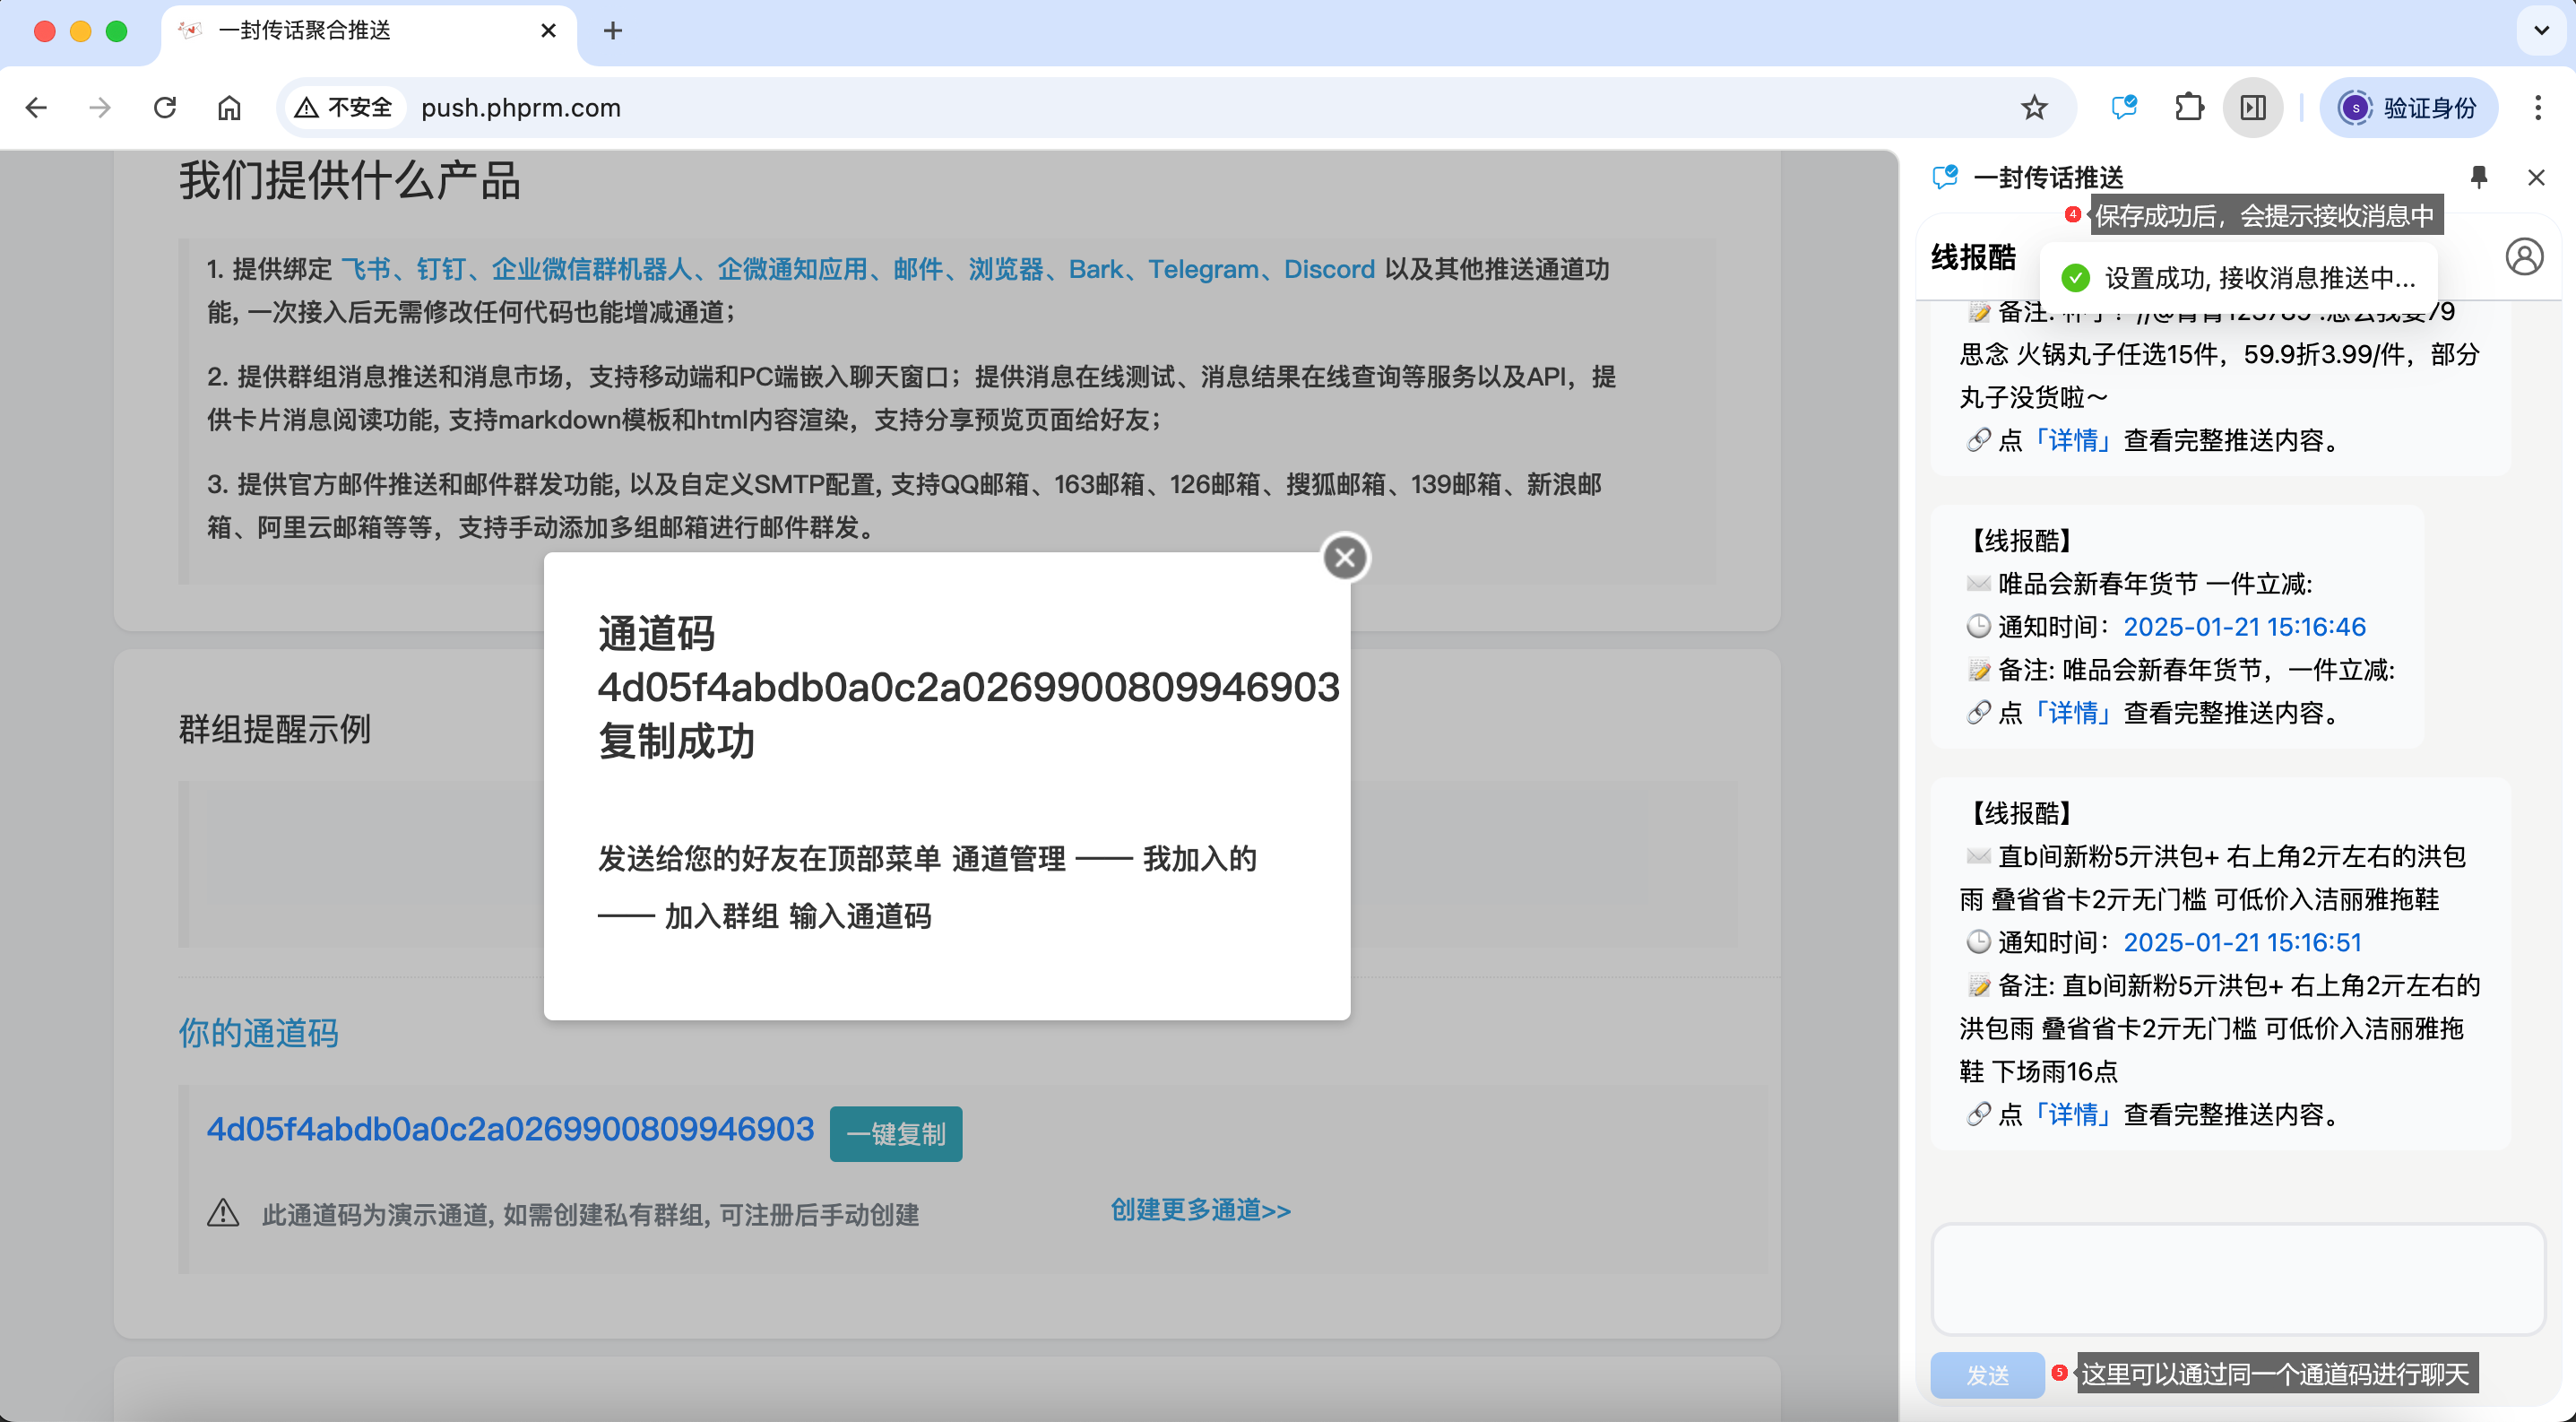Viewport: 2576px width, 1422px height.
Task: Pin the 一封传话推送 side panel
Action: tap(2478, 178)
